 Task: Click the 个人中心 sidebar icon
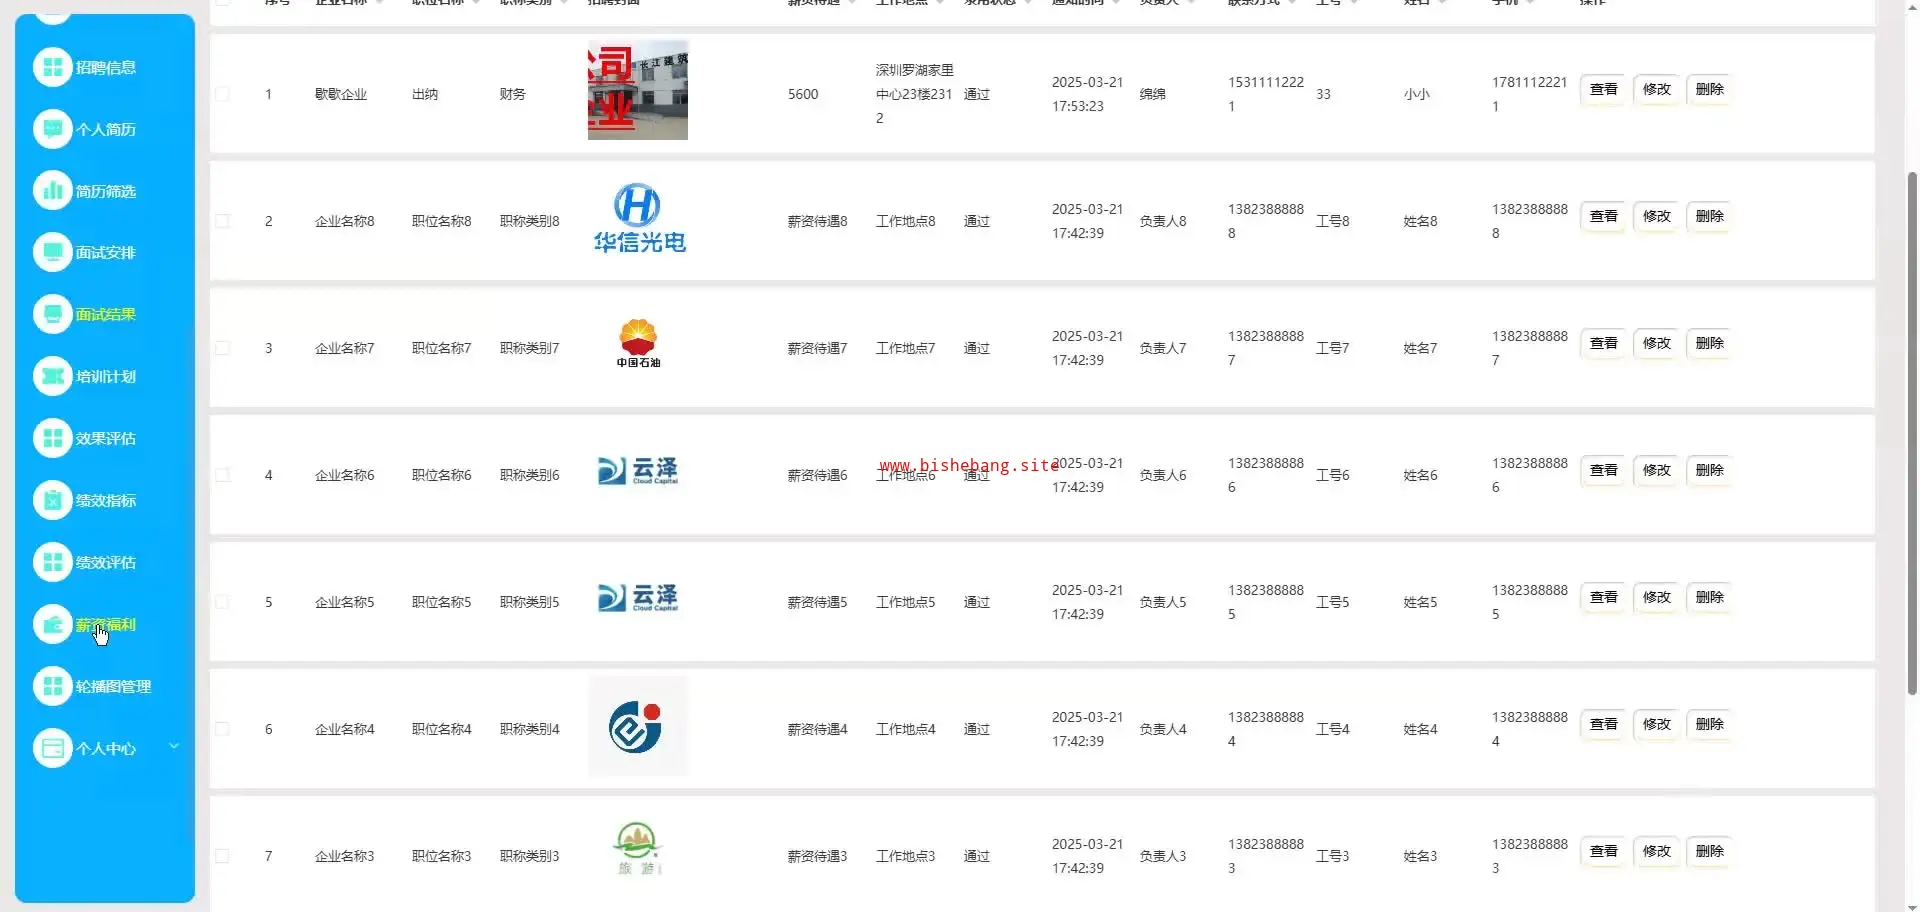point(52,748)
